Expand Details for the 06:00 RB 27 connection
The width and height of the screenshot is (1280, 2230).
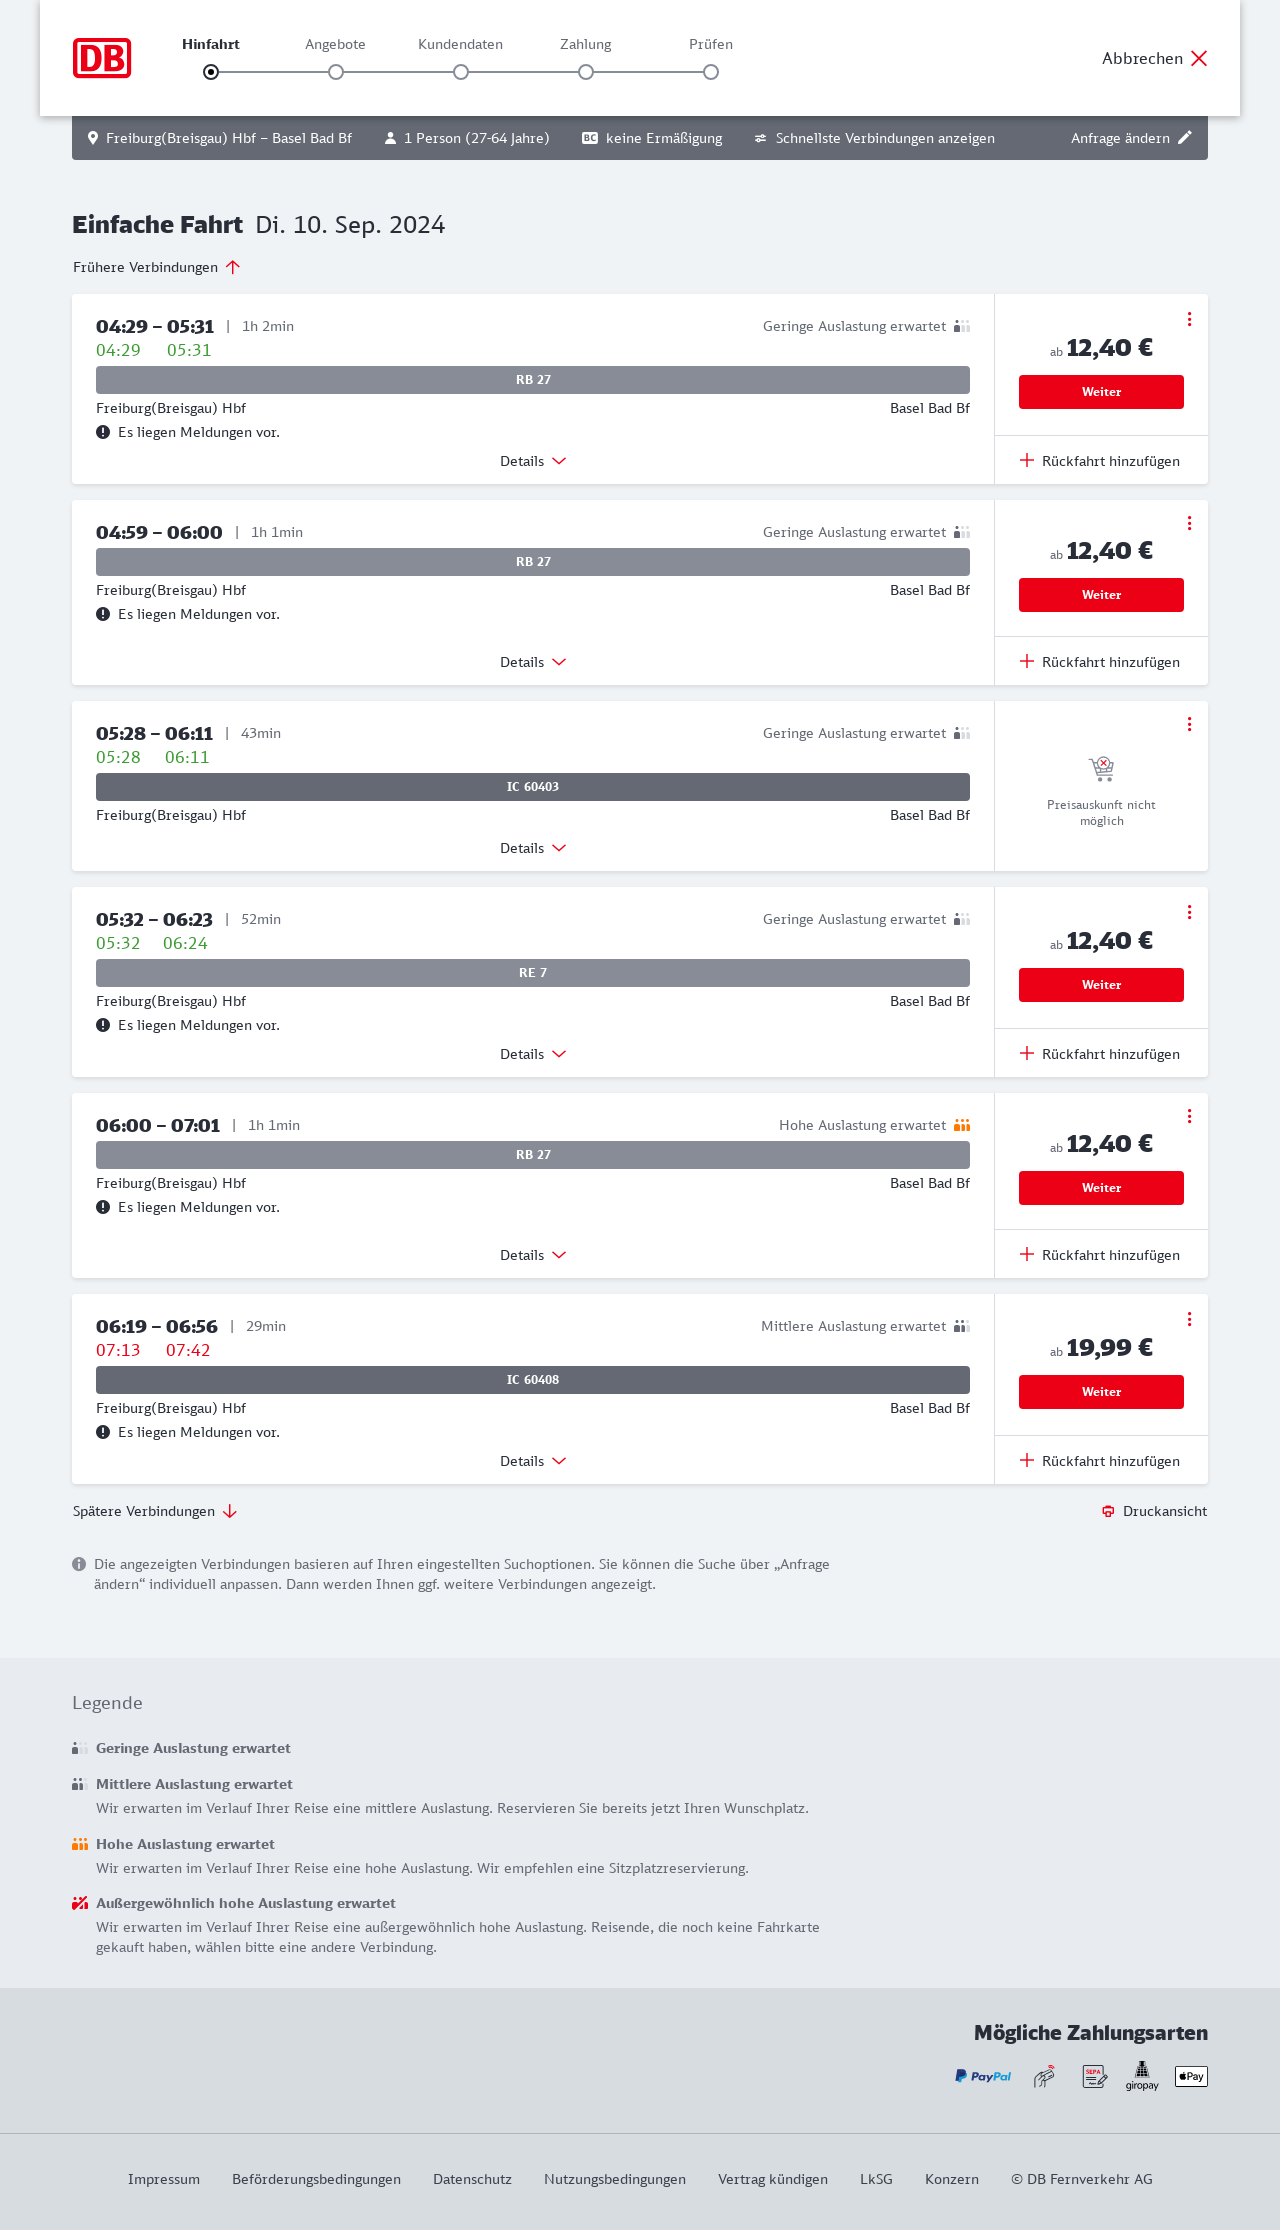tap(533, 1255)
